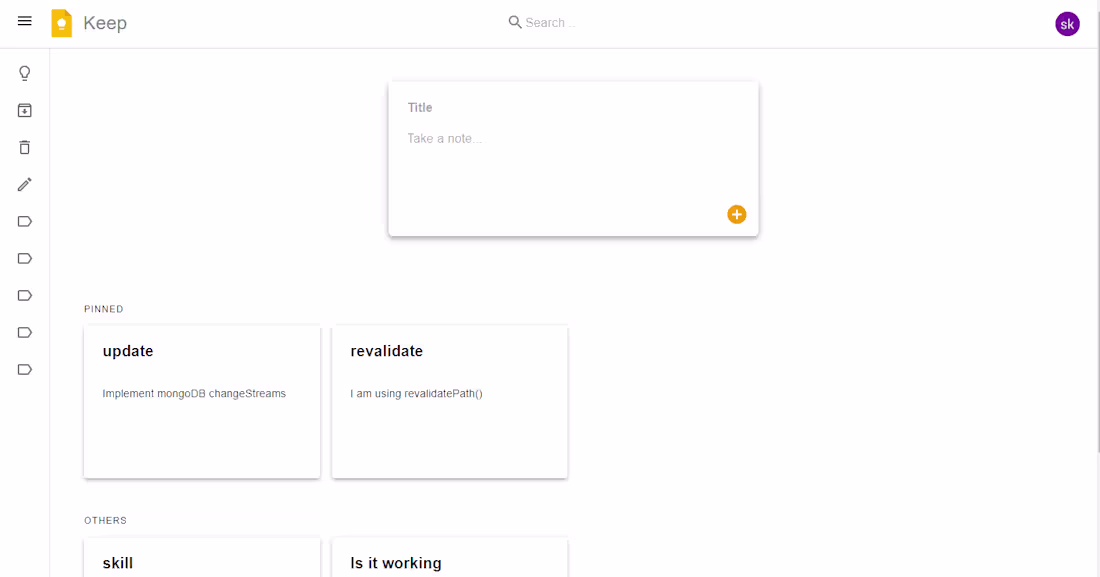The width and height of the screenshot is (1100, 577).
Task: Open the navigation hamburger menu
Action: pos(24,21)
